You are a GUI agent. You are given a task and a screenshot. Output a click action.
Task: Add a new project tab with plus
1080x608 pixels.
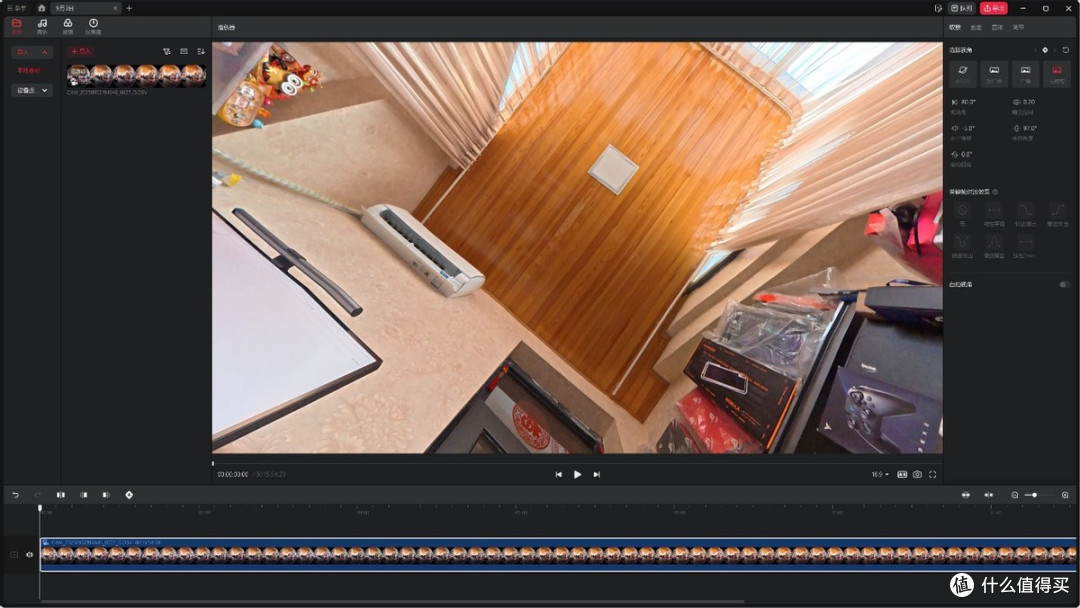[x=129, y=8]
